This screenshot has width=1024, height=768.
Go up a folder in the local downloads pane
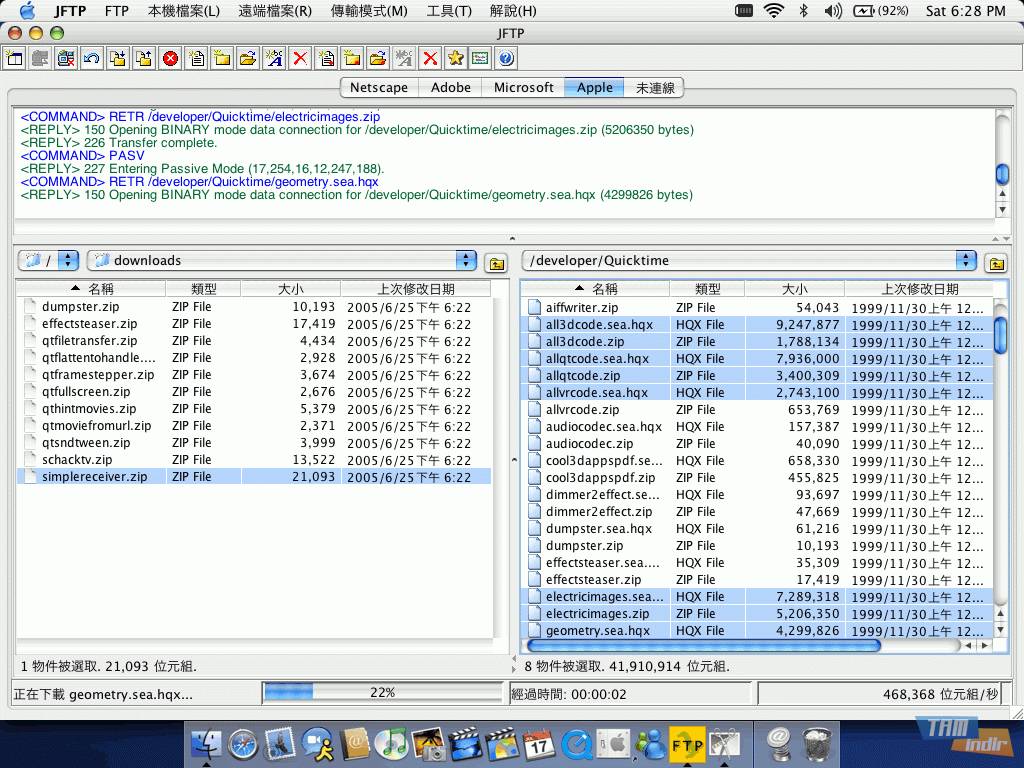pyautogui.click(x=495, y=262)
